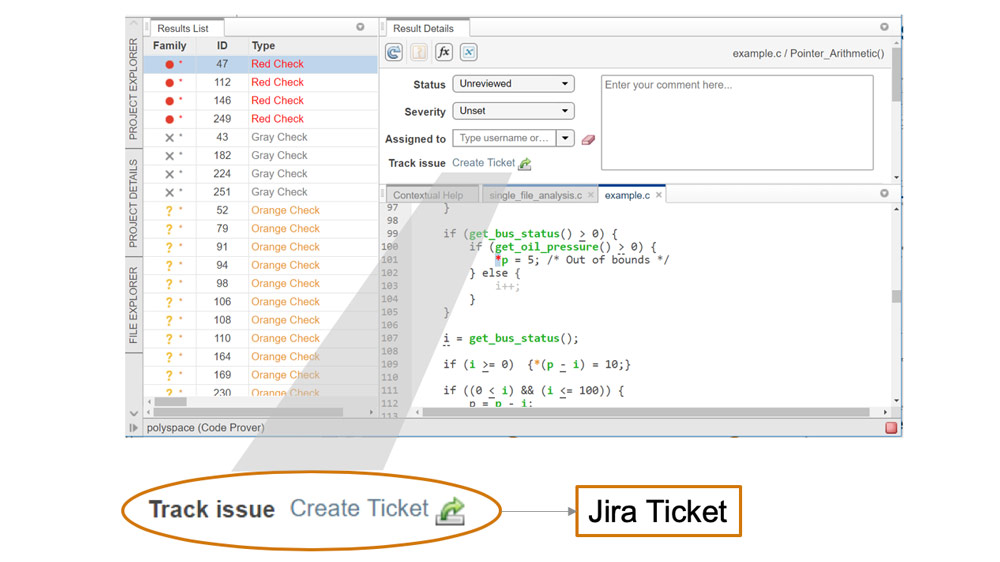This screenshot has width=1000, height=562.
Task: Click the refresh arrow icon in Result Details
Action: pyautogui.click(x=394, y=53)
